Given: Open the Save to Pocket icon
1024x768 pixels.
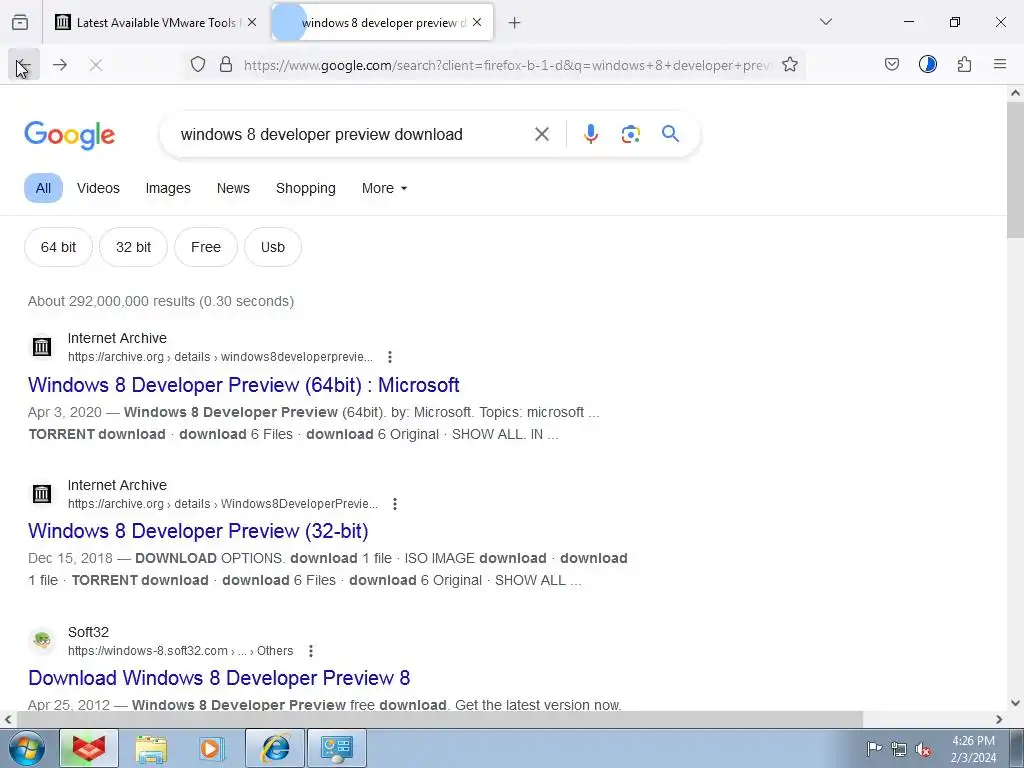Looking at the screenshot, I should (x=891, y=64).
